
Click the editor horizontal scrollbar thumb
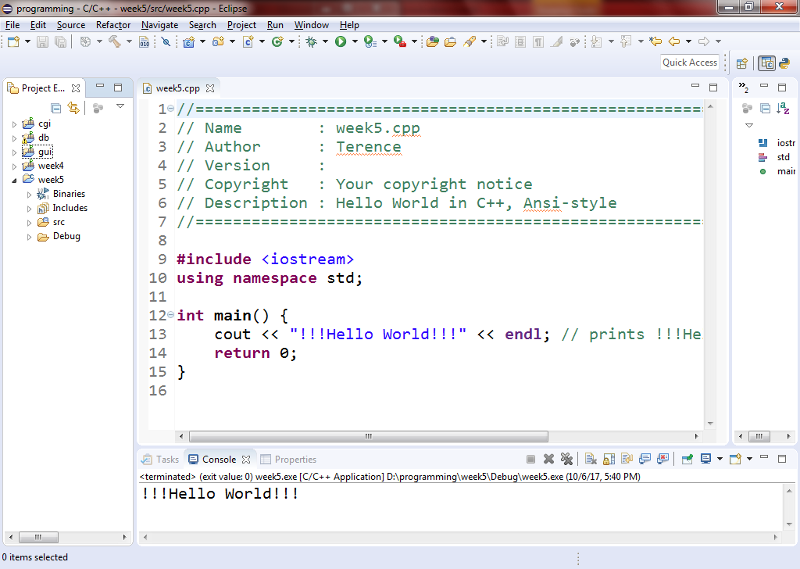tap(370, 437)
